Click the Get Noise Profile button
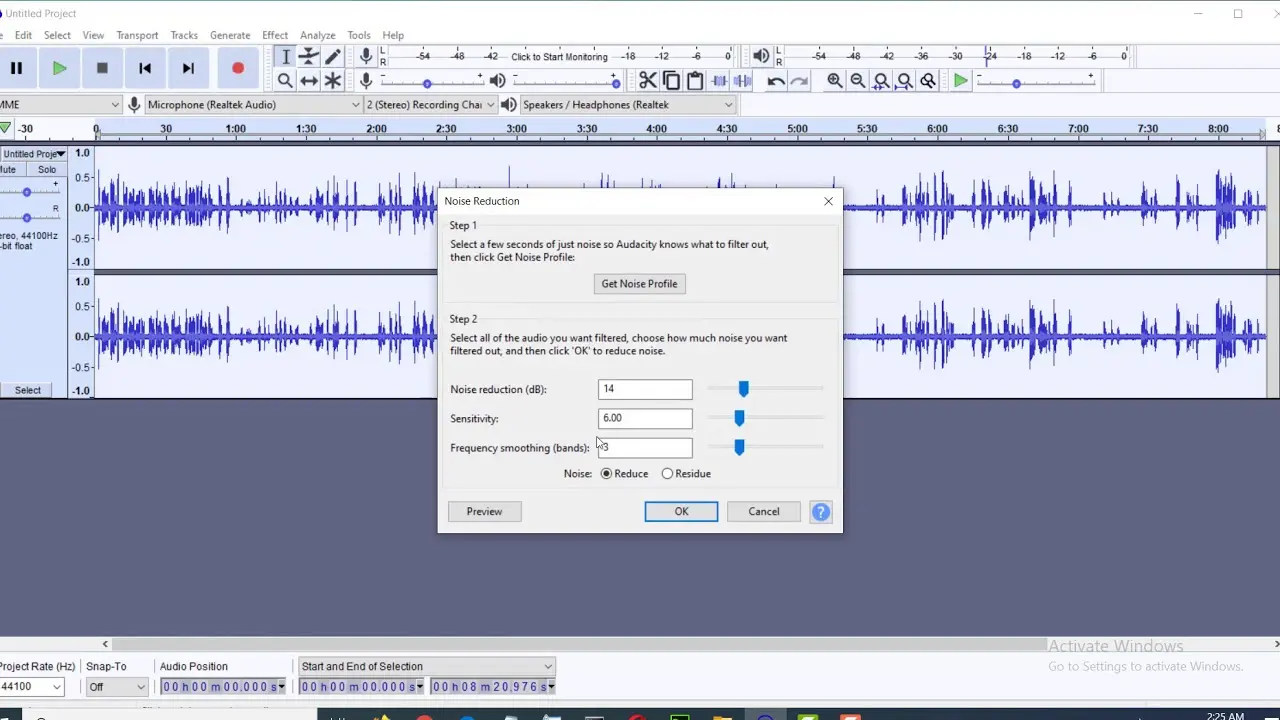The image size is (1280, 720). (x=639, y=284)
